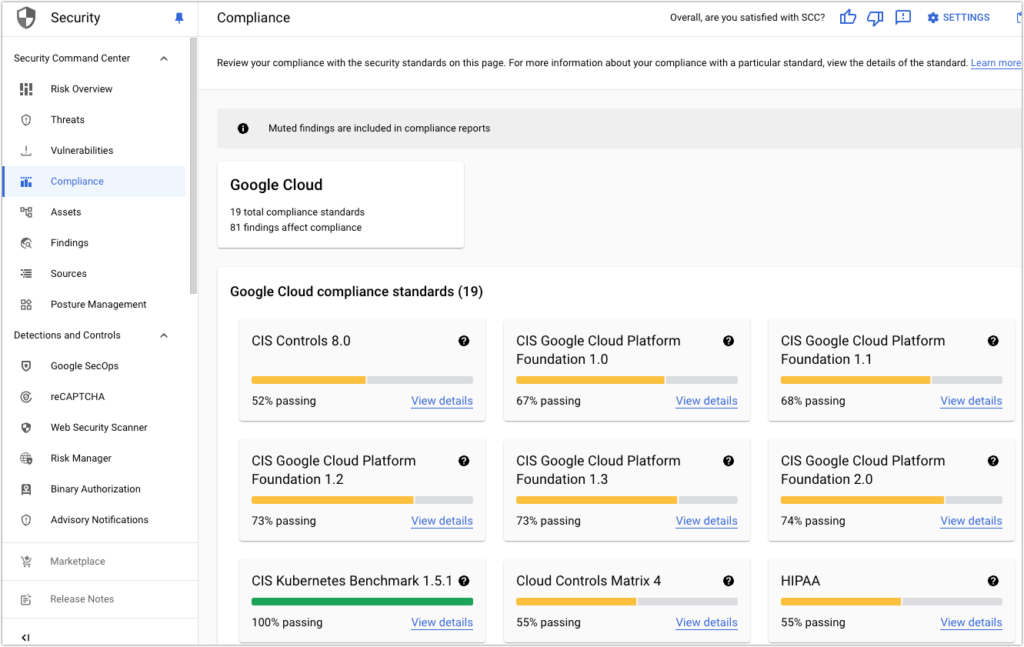This screenshot has height=647, width=1024.
Task: Click the Risk Manager globe icon
Action: pos(26,458)
